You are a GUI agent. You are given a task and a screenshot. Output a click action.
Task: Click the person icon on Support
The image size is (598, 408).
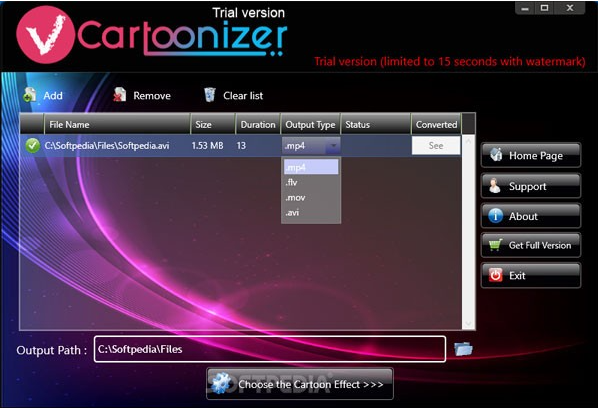(x=495, y=186)
